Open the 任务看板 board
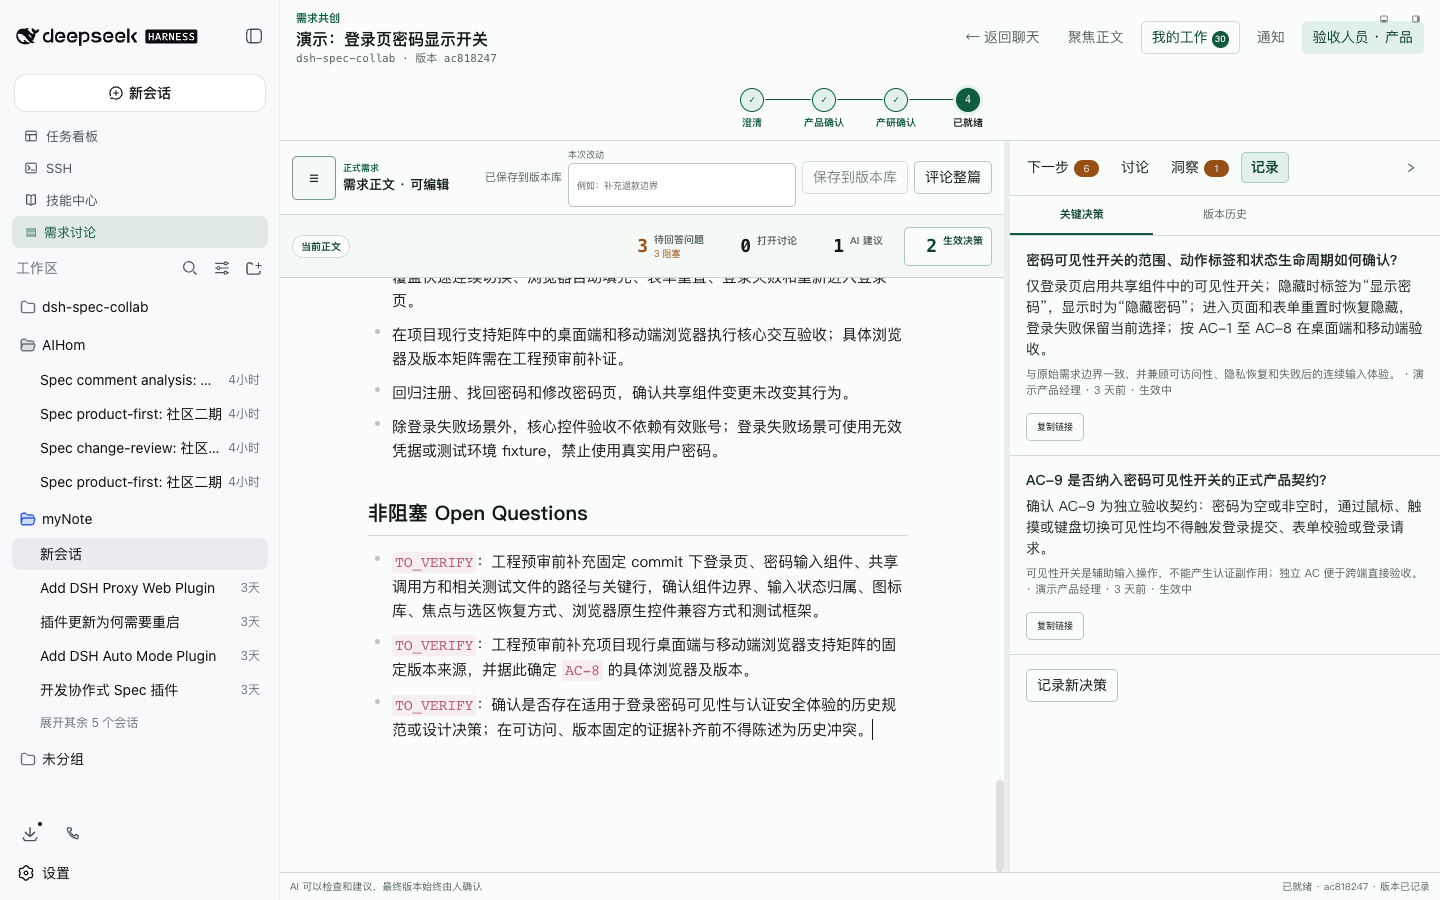Viewport: 1440px width, 900px height. (140, 136)
